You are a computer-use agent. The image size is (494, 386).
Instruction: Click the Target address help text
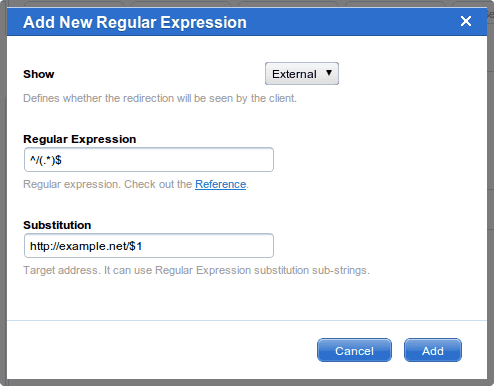[196, 270]
